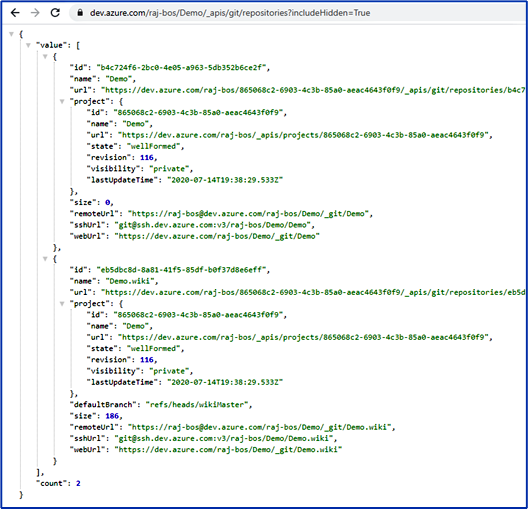Open the Demo.wiki webUrl link
The height and width of the screenshot is (509, 528).
228,449
